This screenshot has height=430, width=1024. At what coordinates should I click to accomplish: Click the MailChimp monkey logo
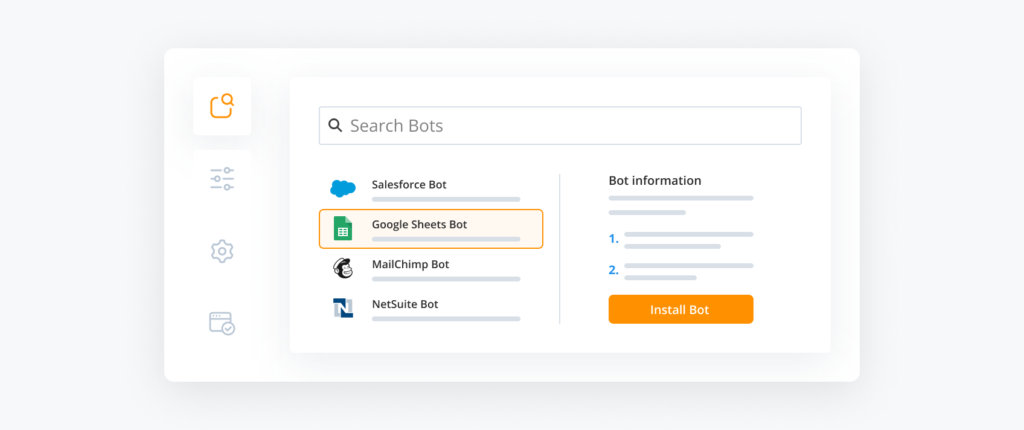[x=343, y=268]
